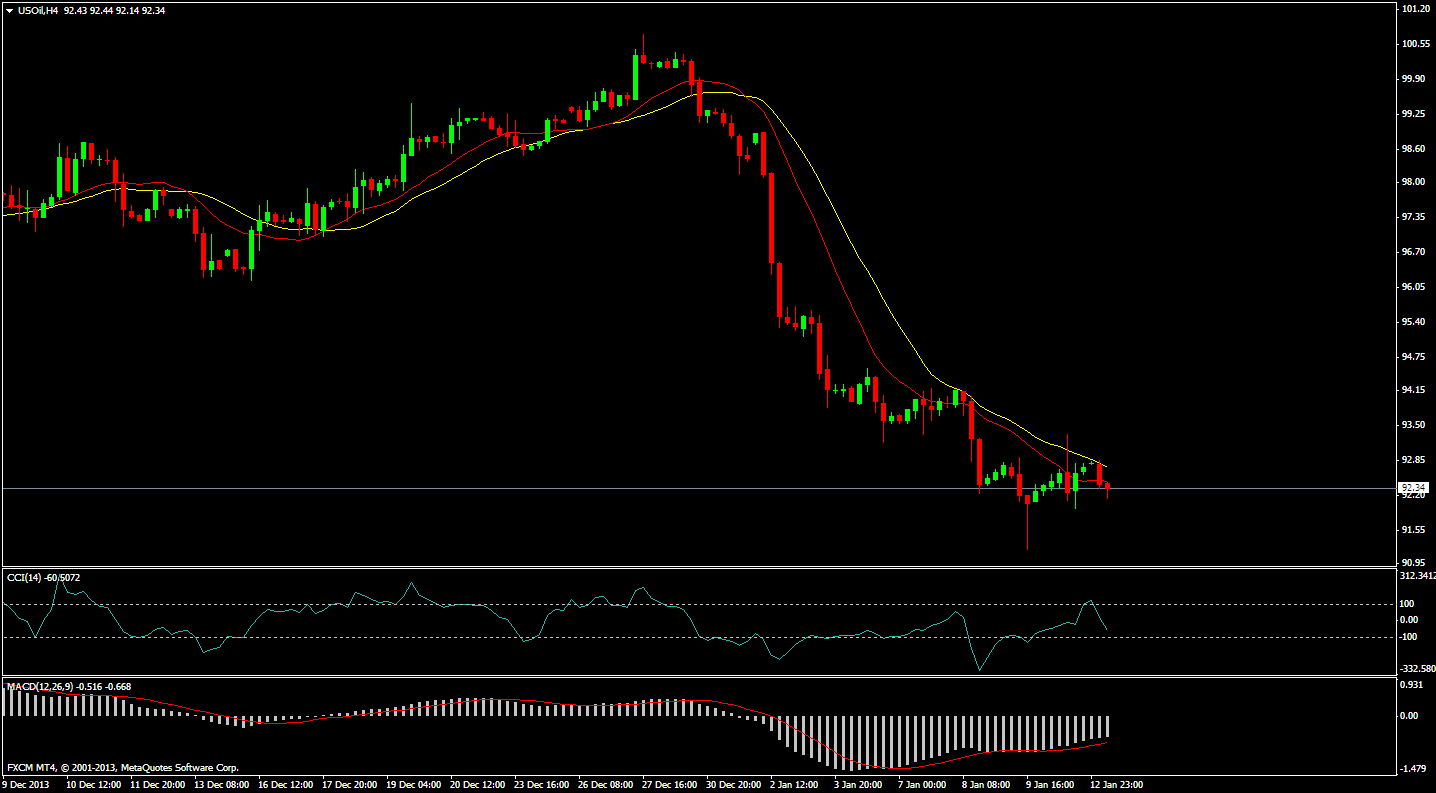Click the 97.35 price axis label
This screenshot has width=1436, height=793.
[1414, 217]
